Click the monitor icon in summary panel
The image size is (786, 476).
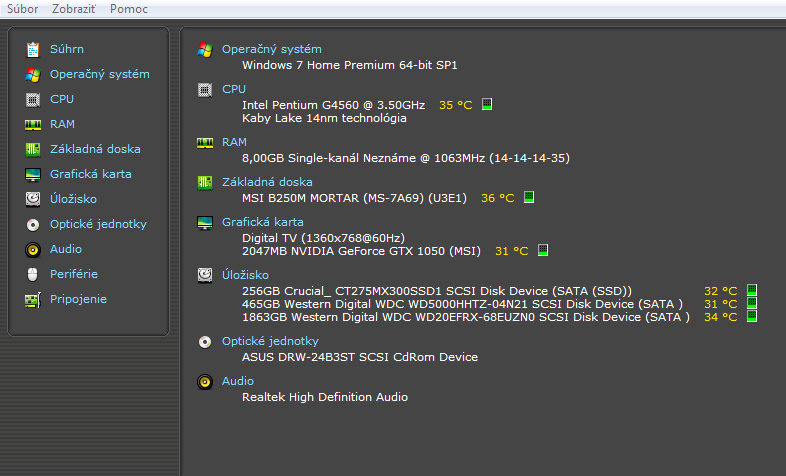(205, 223)
